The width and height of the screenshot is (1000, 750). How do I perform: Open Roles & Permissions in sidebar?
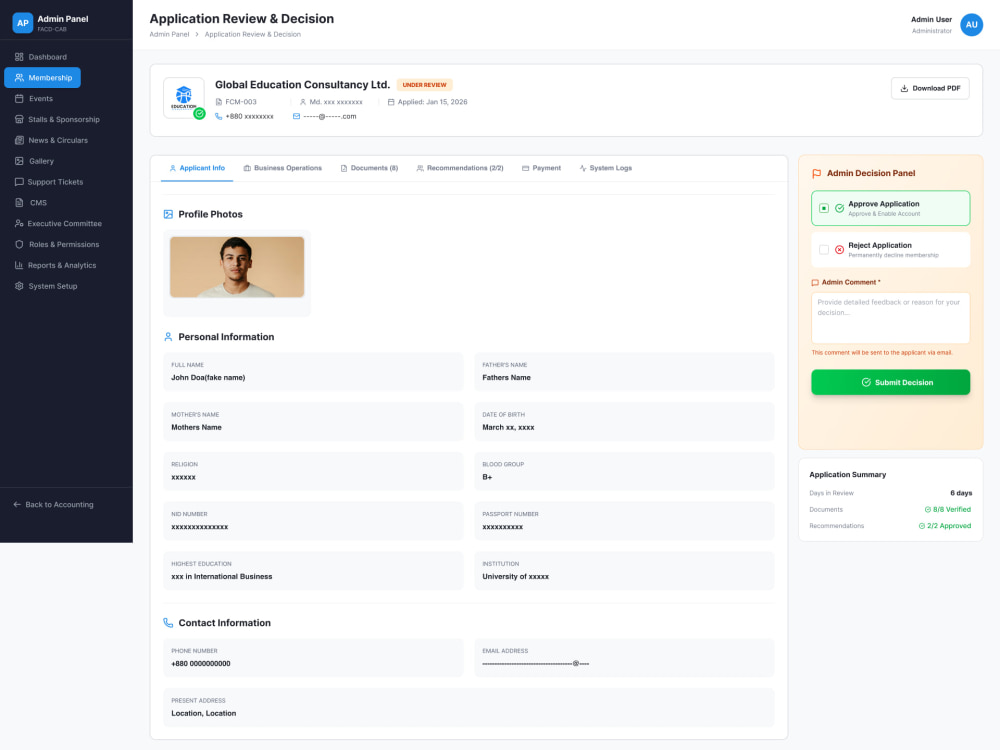[x=64, y=244]
